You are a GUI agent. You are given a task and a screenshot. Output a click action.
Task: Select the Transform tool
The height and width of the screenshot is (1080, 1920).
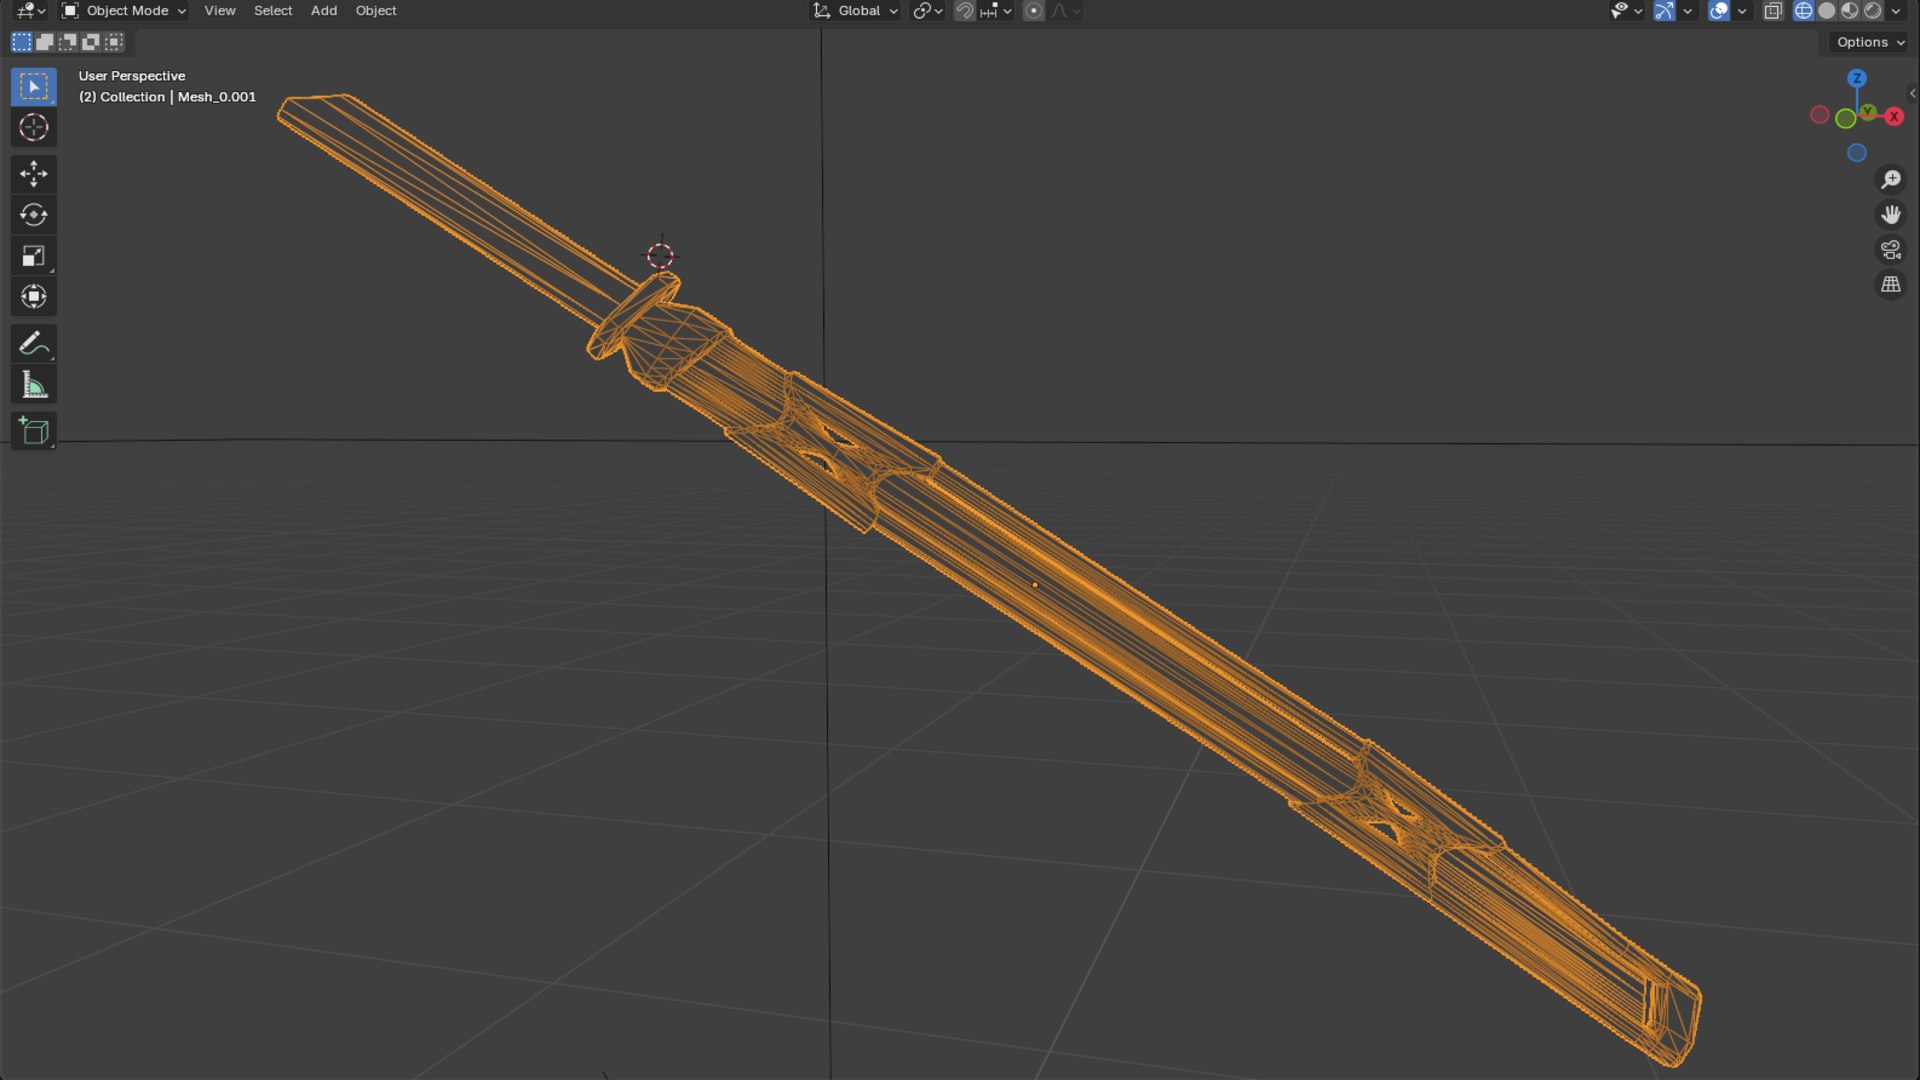pyautogui.click(x=33, y=297)
